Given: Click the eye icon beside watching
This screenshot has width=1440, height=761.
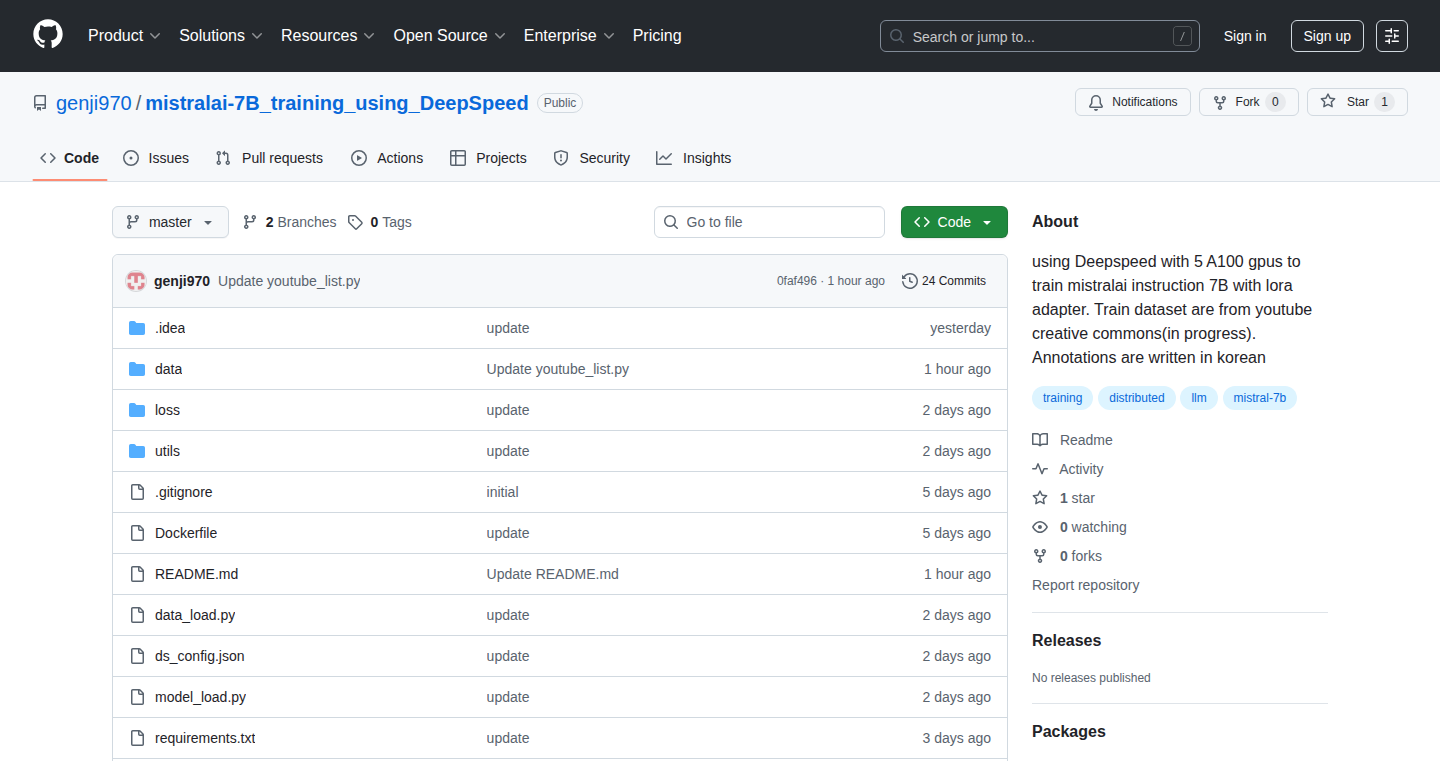Looking at the screenshot, I should [1040, 527].
